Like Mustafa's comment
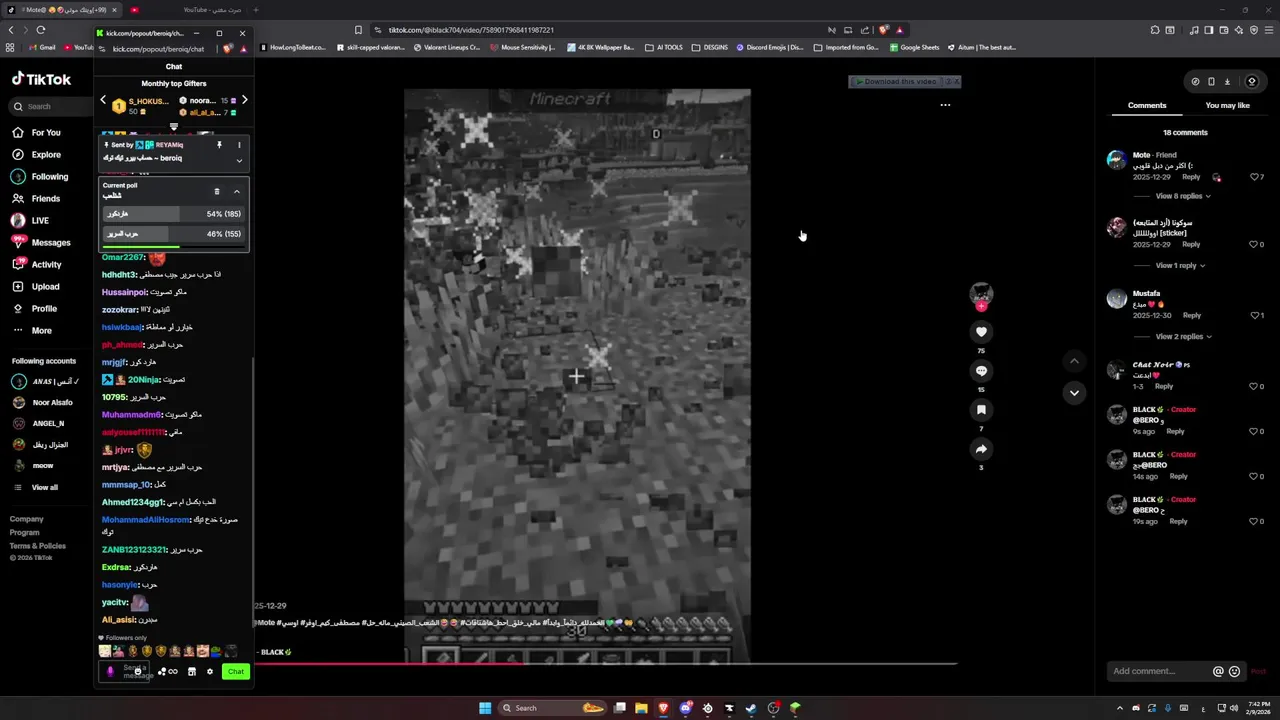 (x=1254, y=315)
